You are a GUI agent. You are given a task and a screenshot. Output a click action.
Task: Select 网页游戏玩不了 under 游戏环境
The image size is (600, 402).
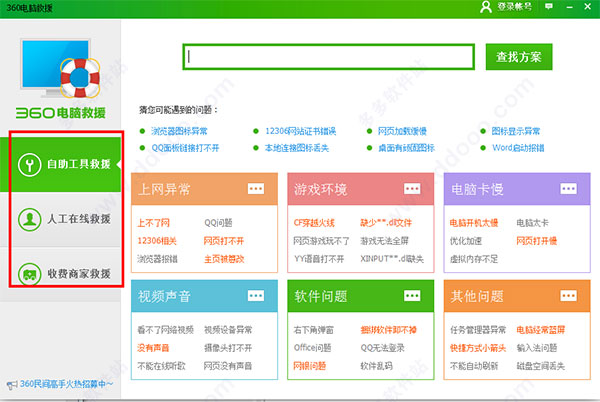click(x=321, y=241)
